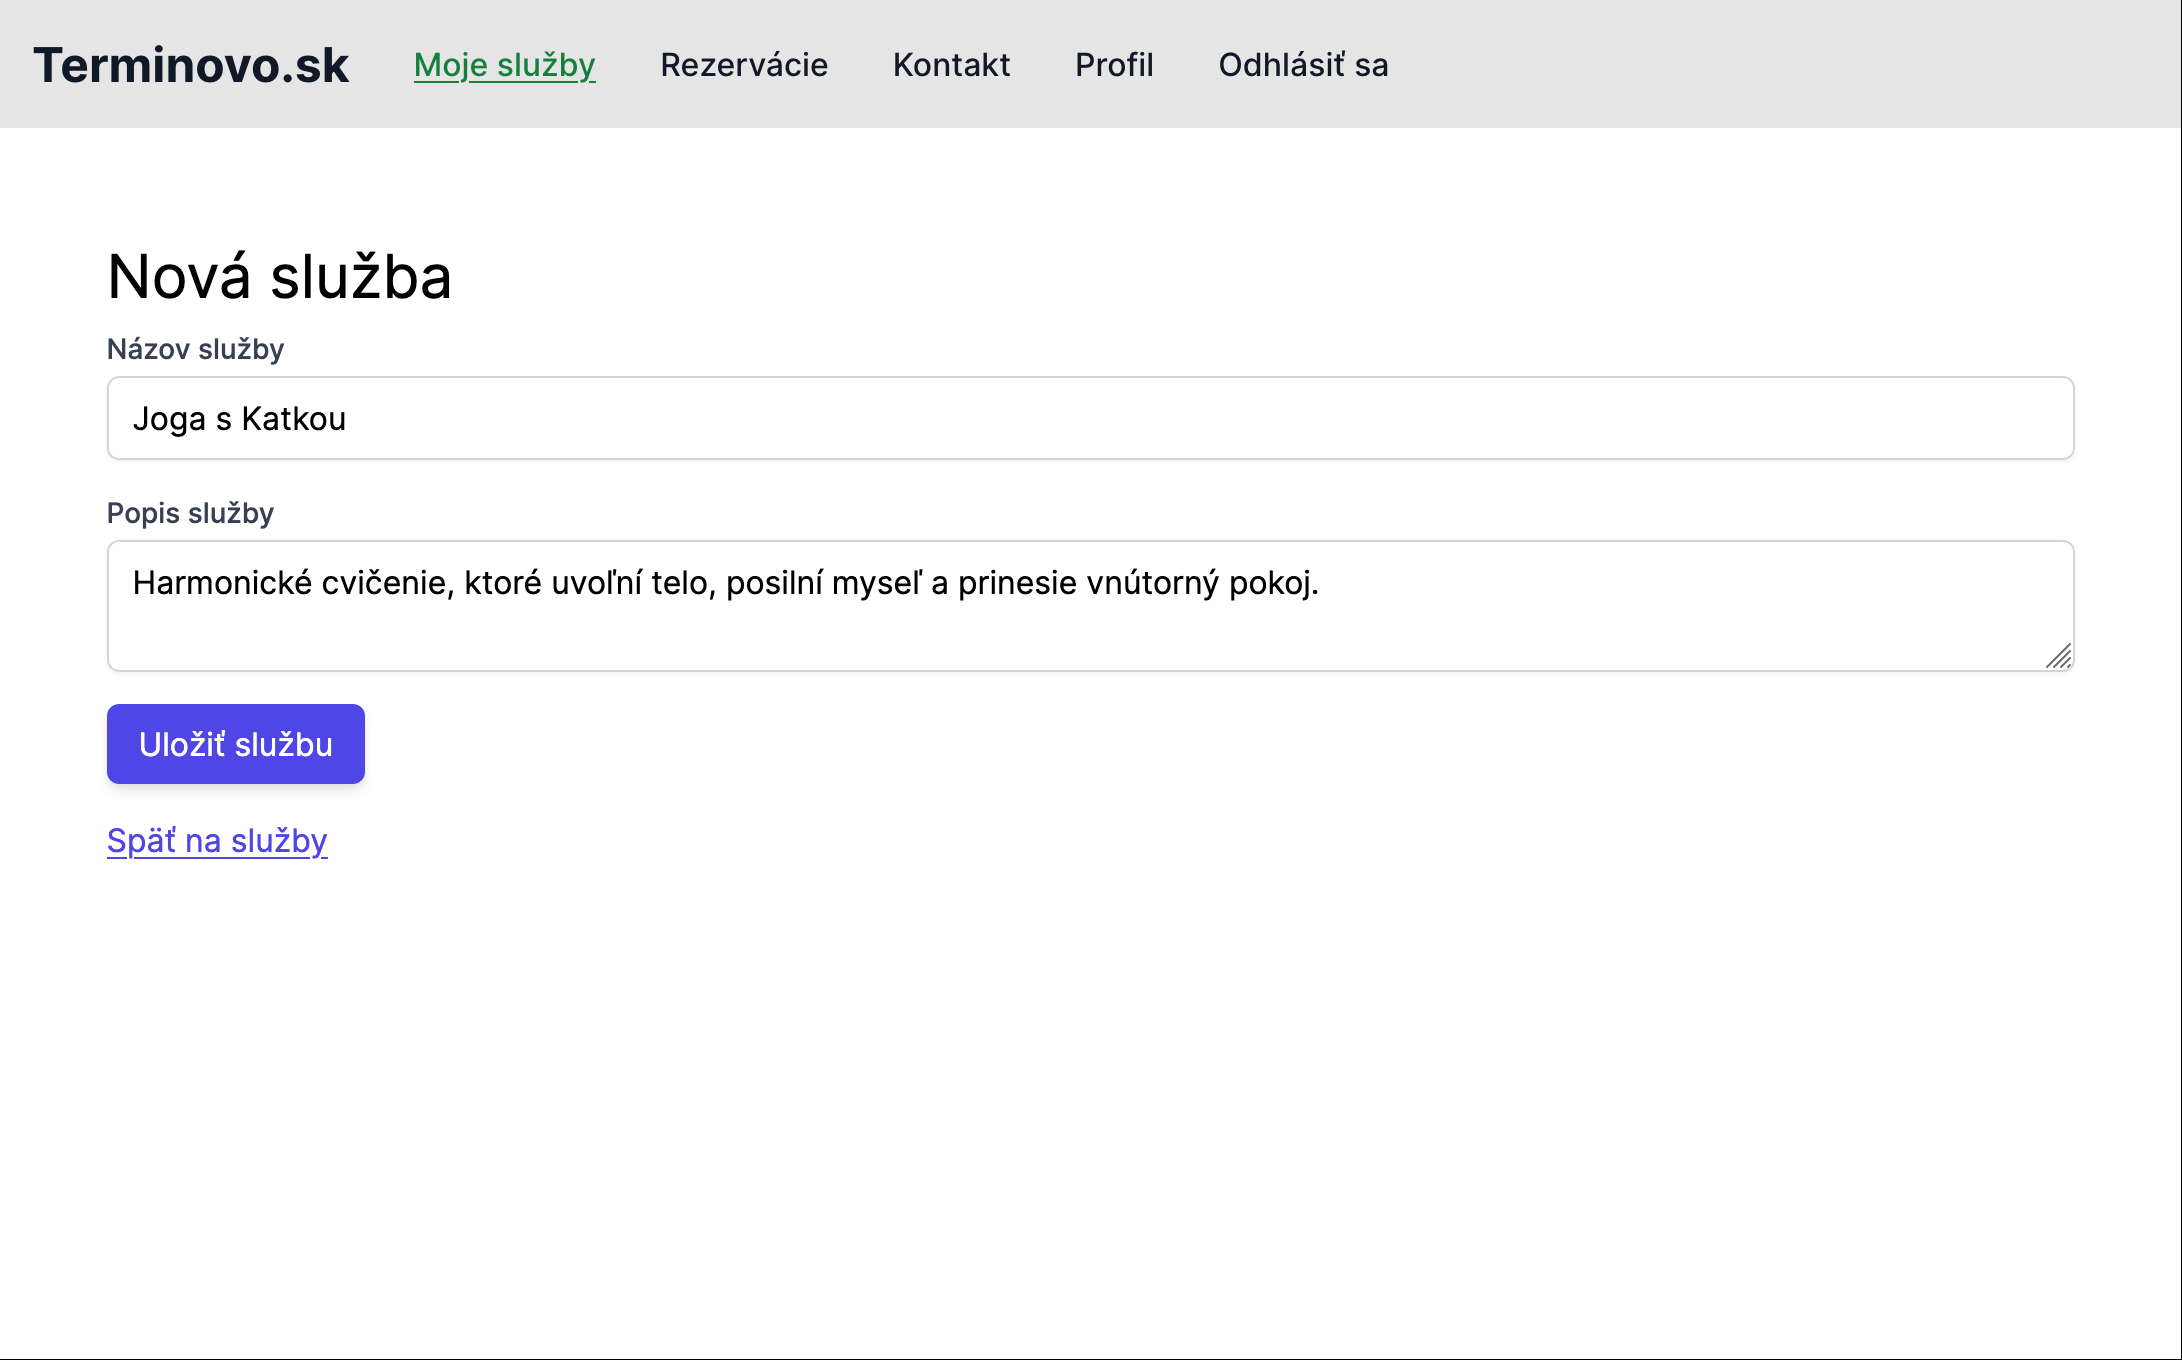Click the word pokoj ending the description
The image size is (2182, 1360).
coord(1270,583)
